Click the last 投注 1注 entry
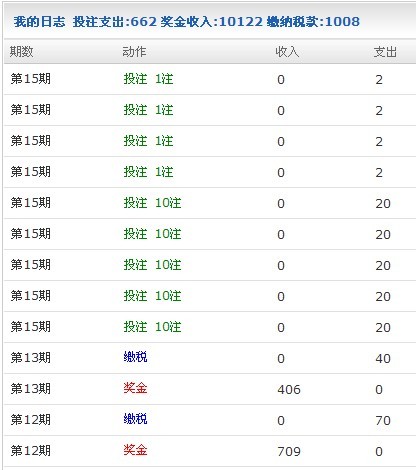Viewport: 416px width, 470px height. tap(148, 172)
